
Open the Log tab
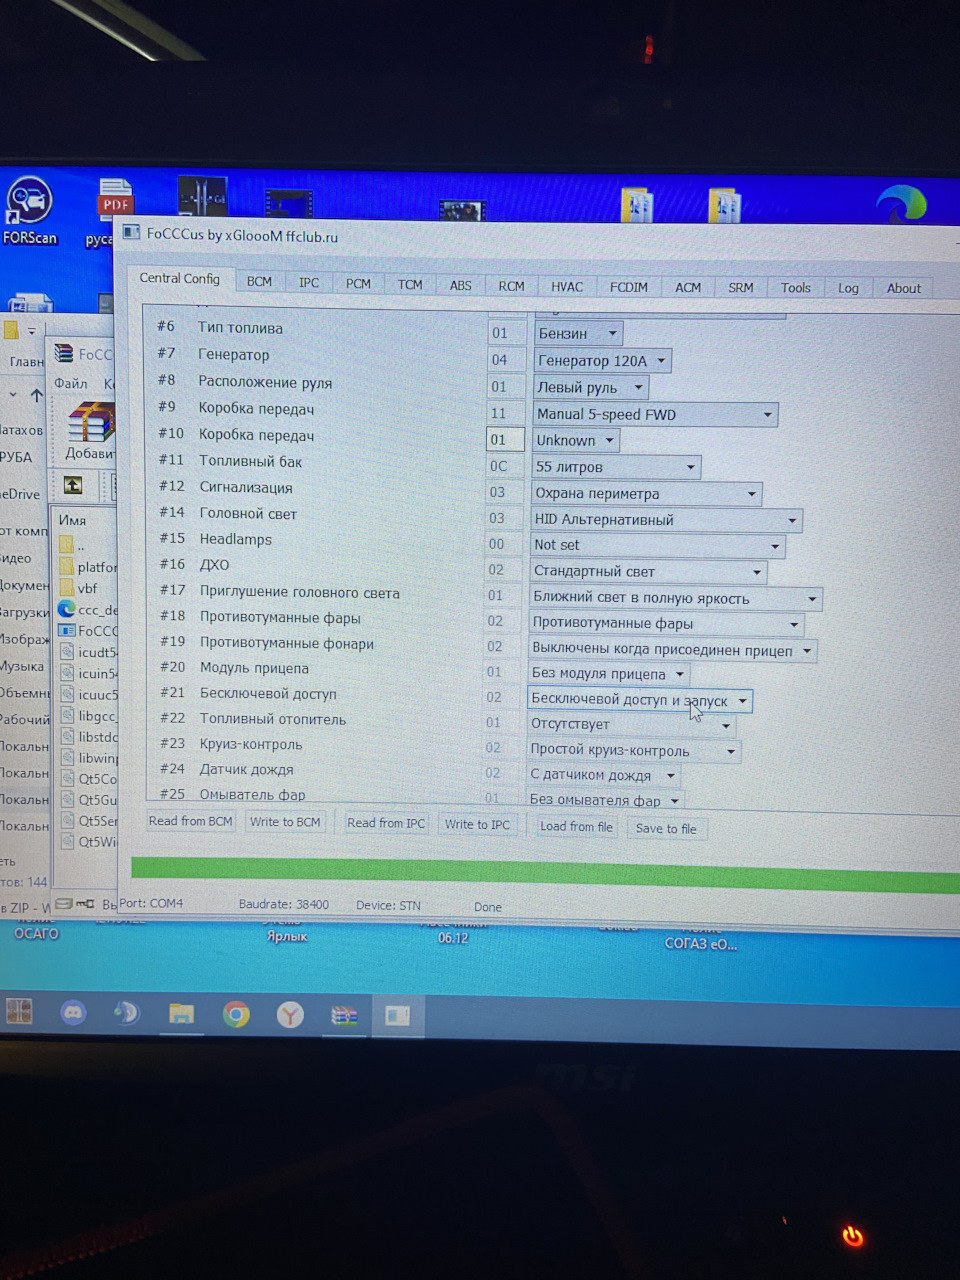click(848, 288)
